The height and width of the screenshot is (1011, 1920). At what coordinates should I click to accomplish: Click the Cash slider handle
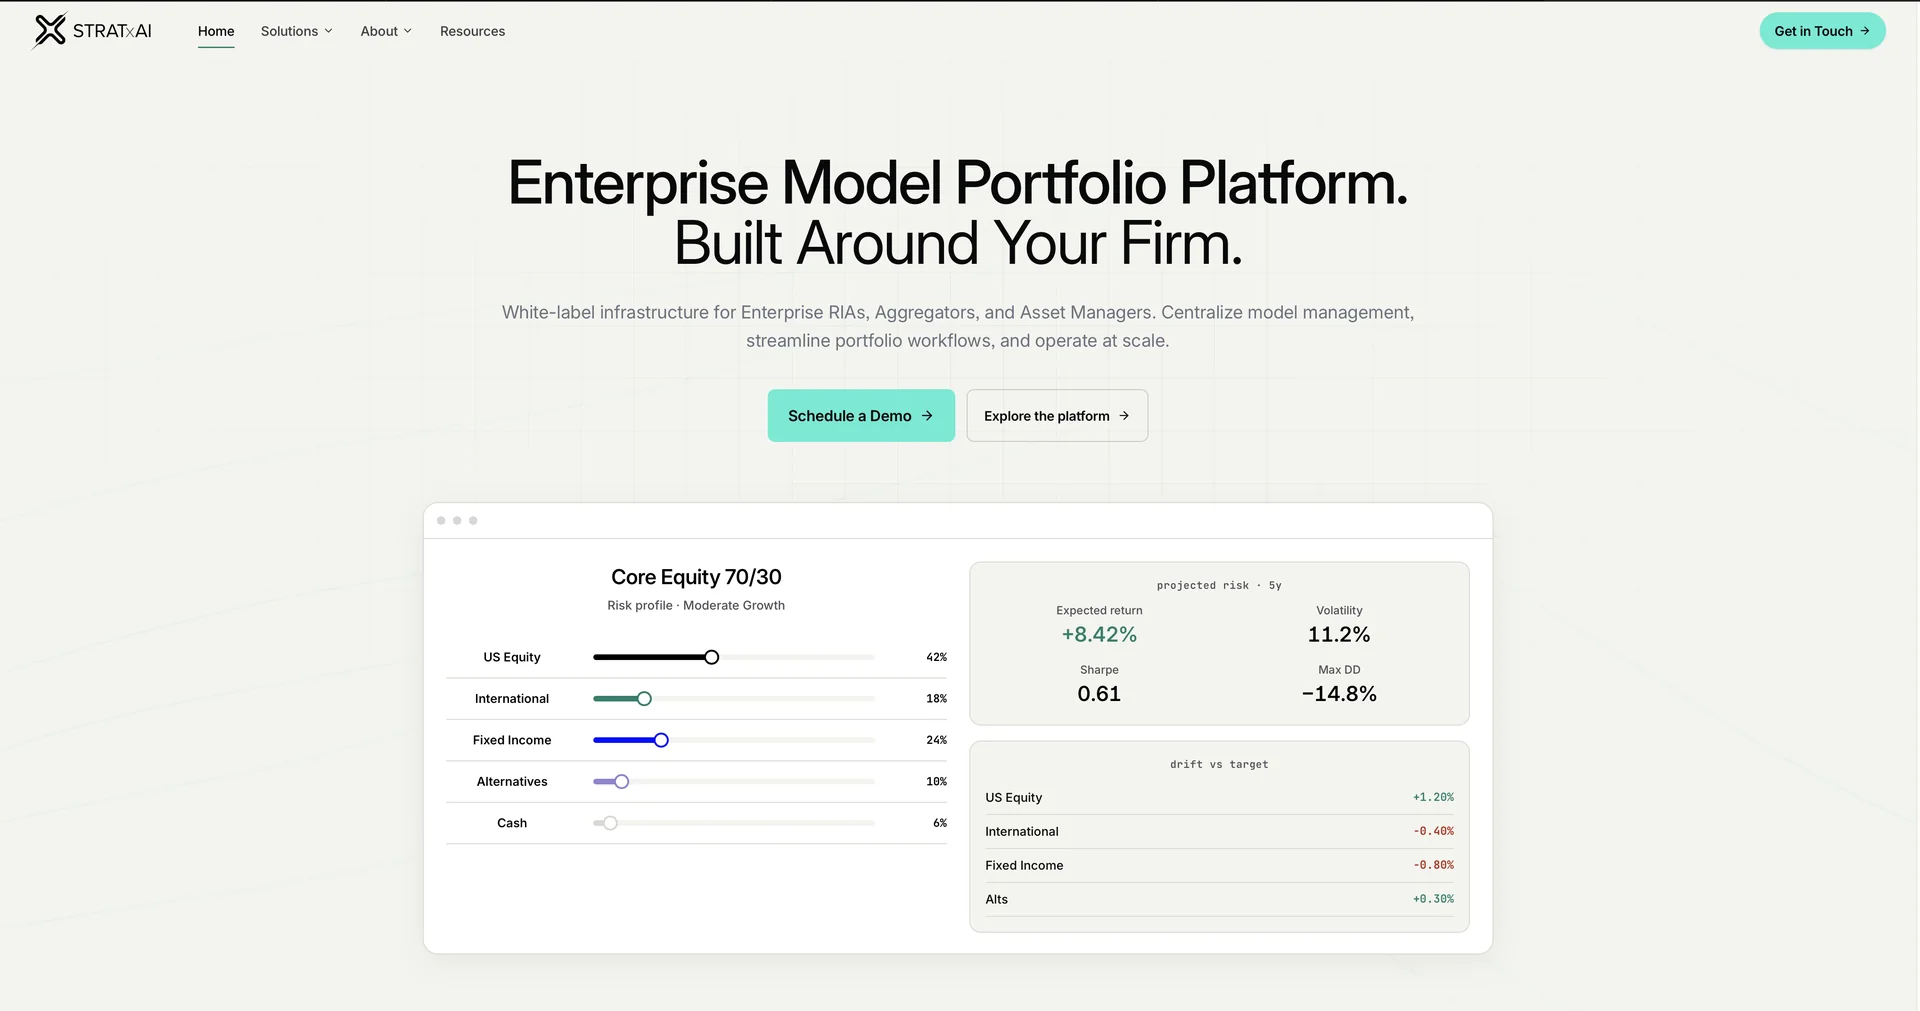(610, 824)
